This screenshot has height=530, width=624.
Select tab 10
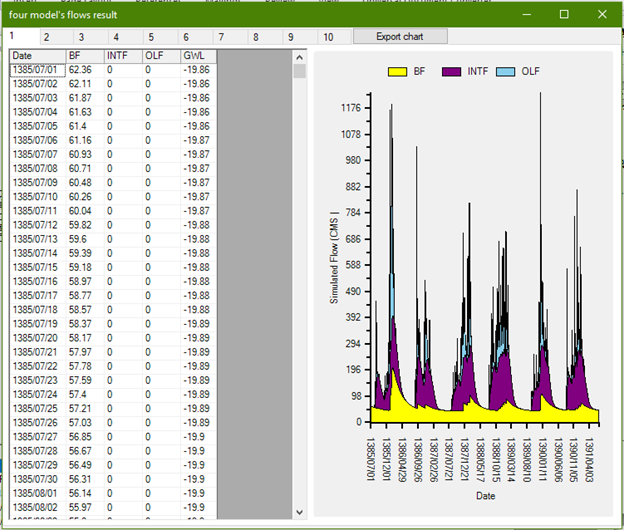click(x=327, y=36)
